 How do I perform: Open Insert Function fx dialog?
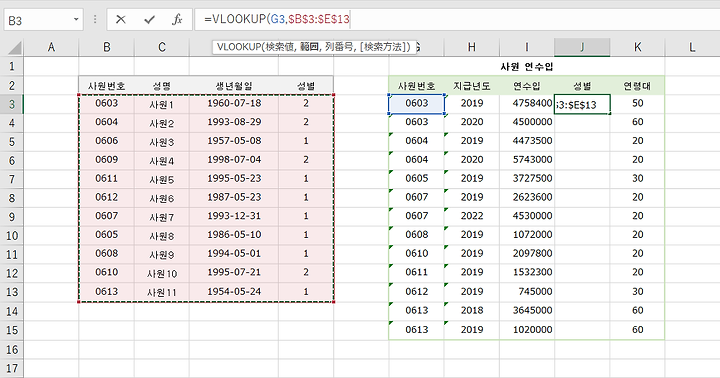[x=177, y=19]
